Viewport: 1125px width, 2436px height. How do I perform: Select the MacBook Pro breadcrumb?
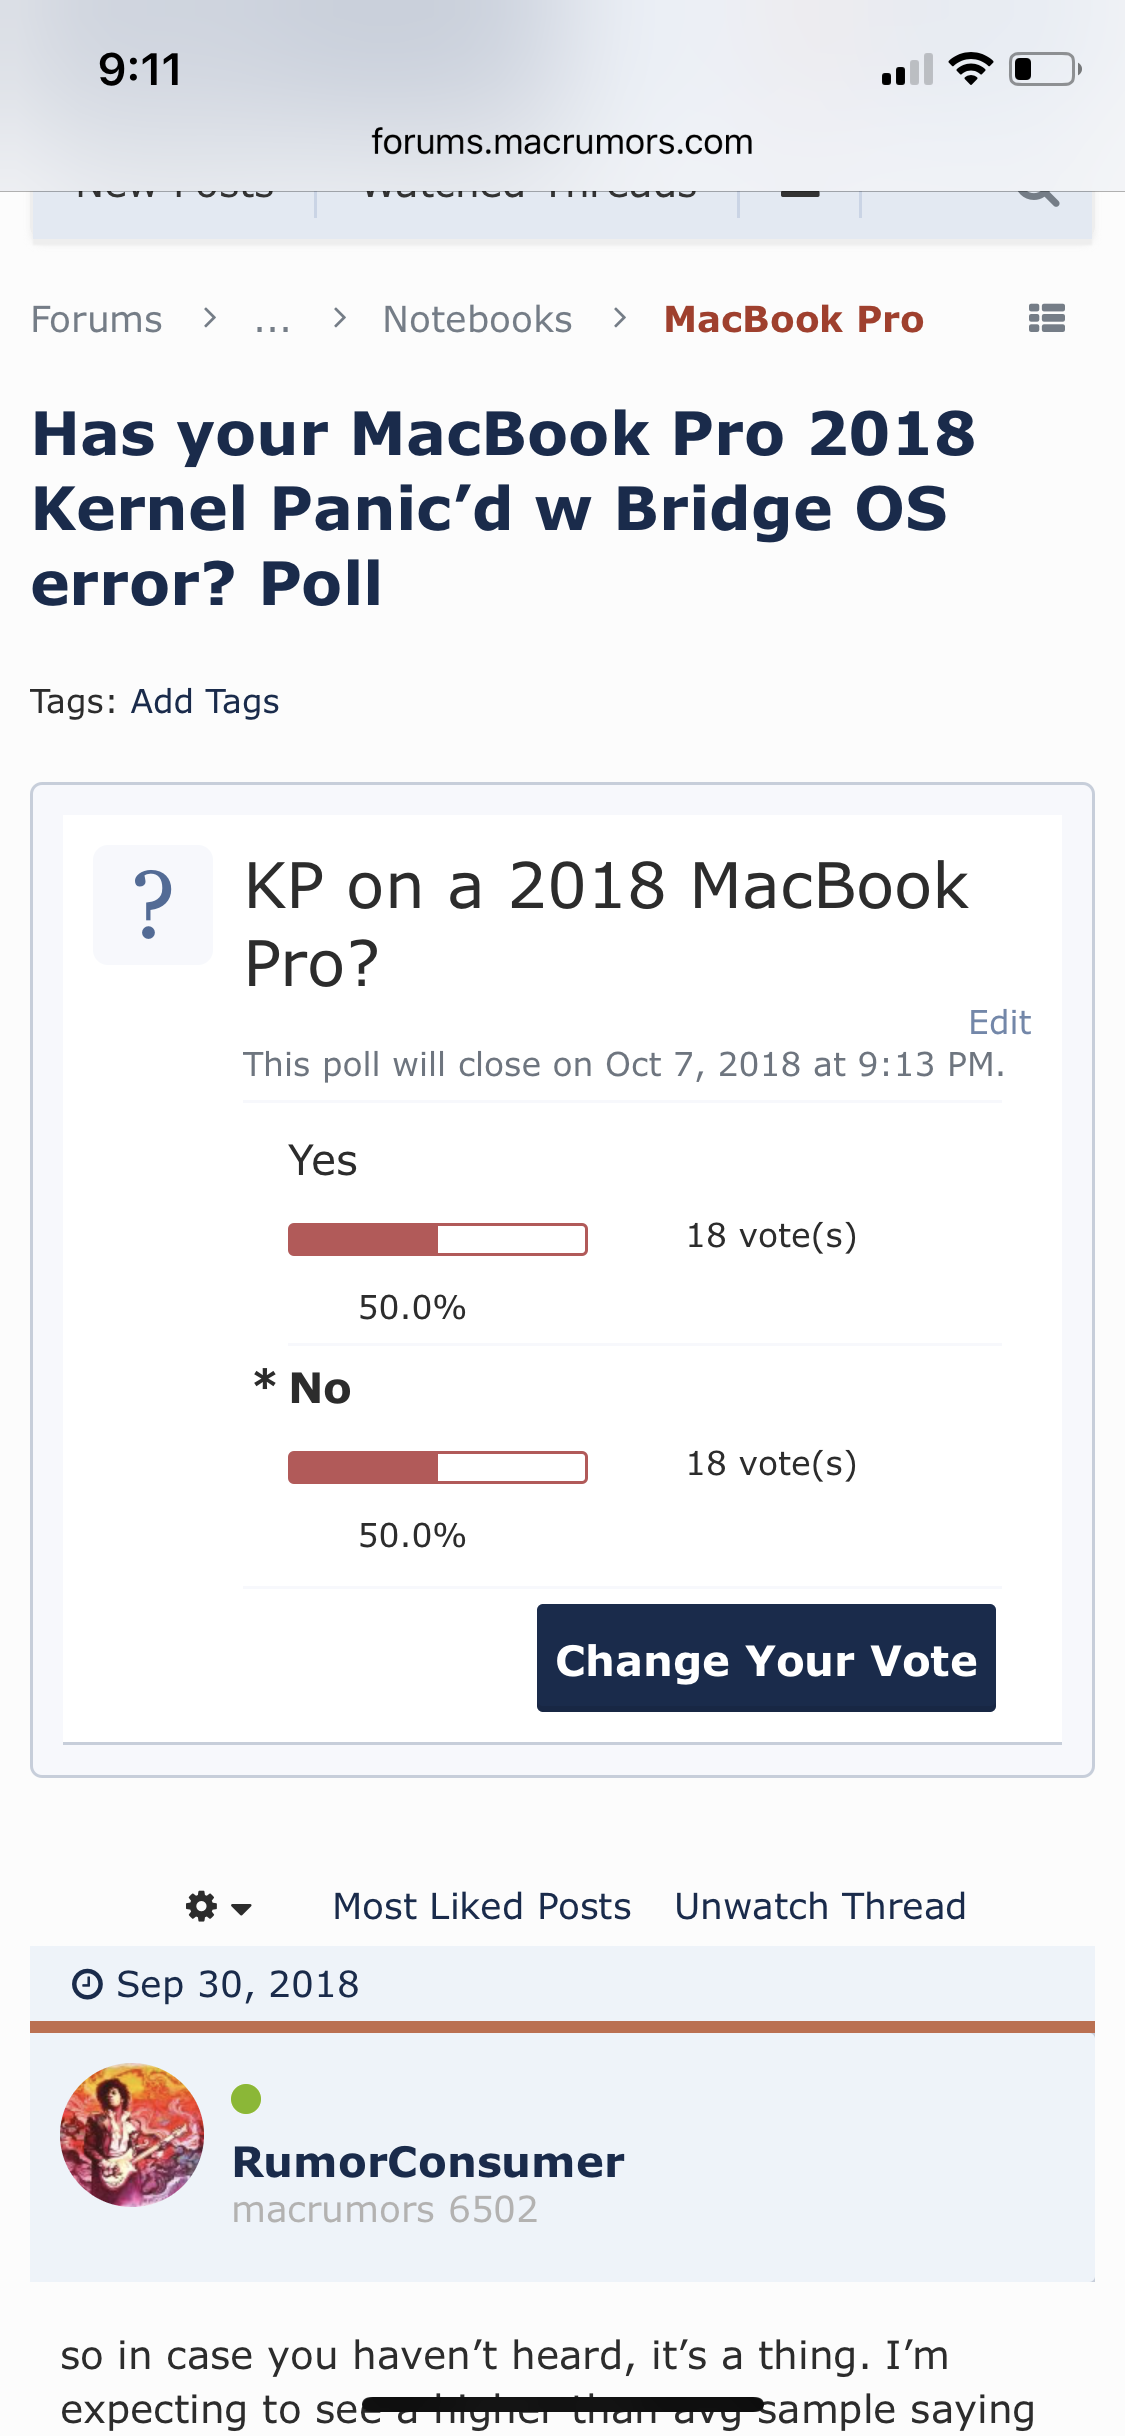pos(794,320)
